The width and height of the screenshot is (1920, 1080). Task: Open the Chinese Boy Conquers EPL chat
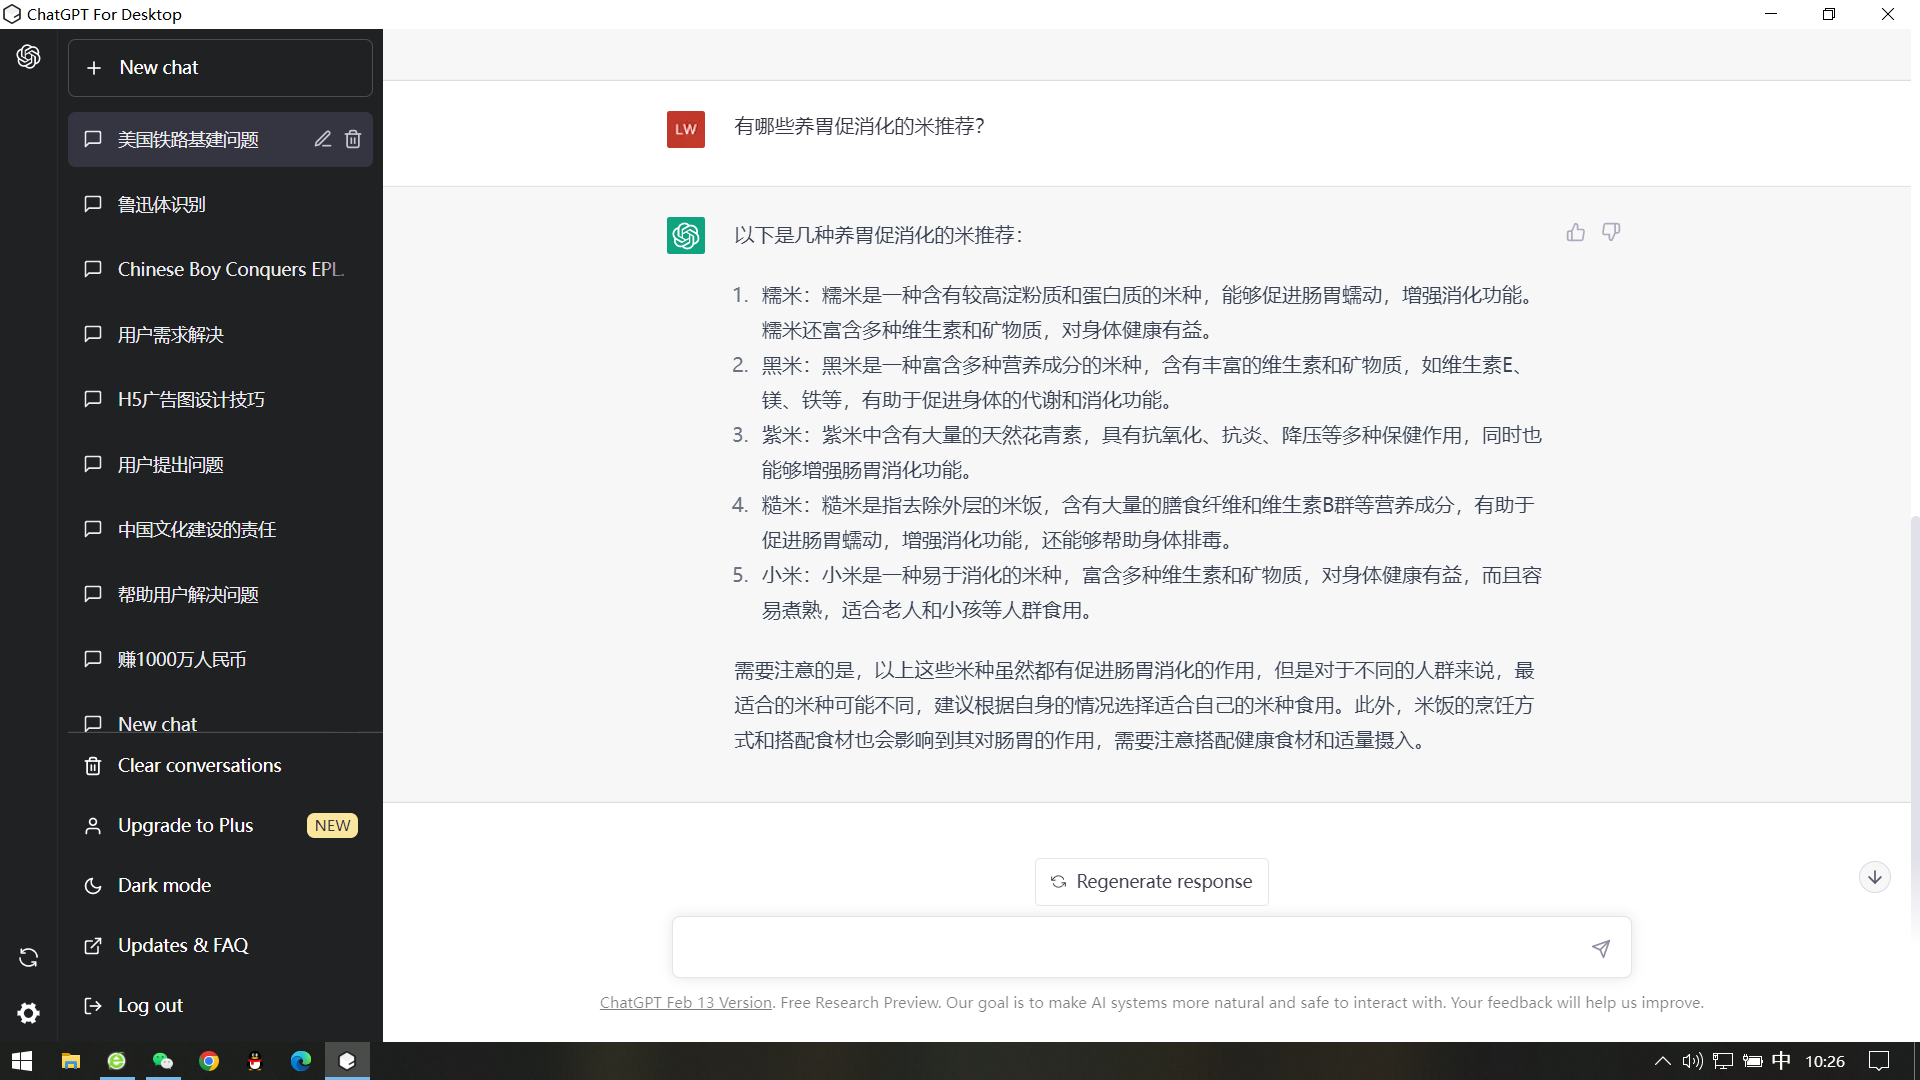(230, 269)
